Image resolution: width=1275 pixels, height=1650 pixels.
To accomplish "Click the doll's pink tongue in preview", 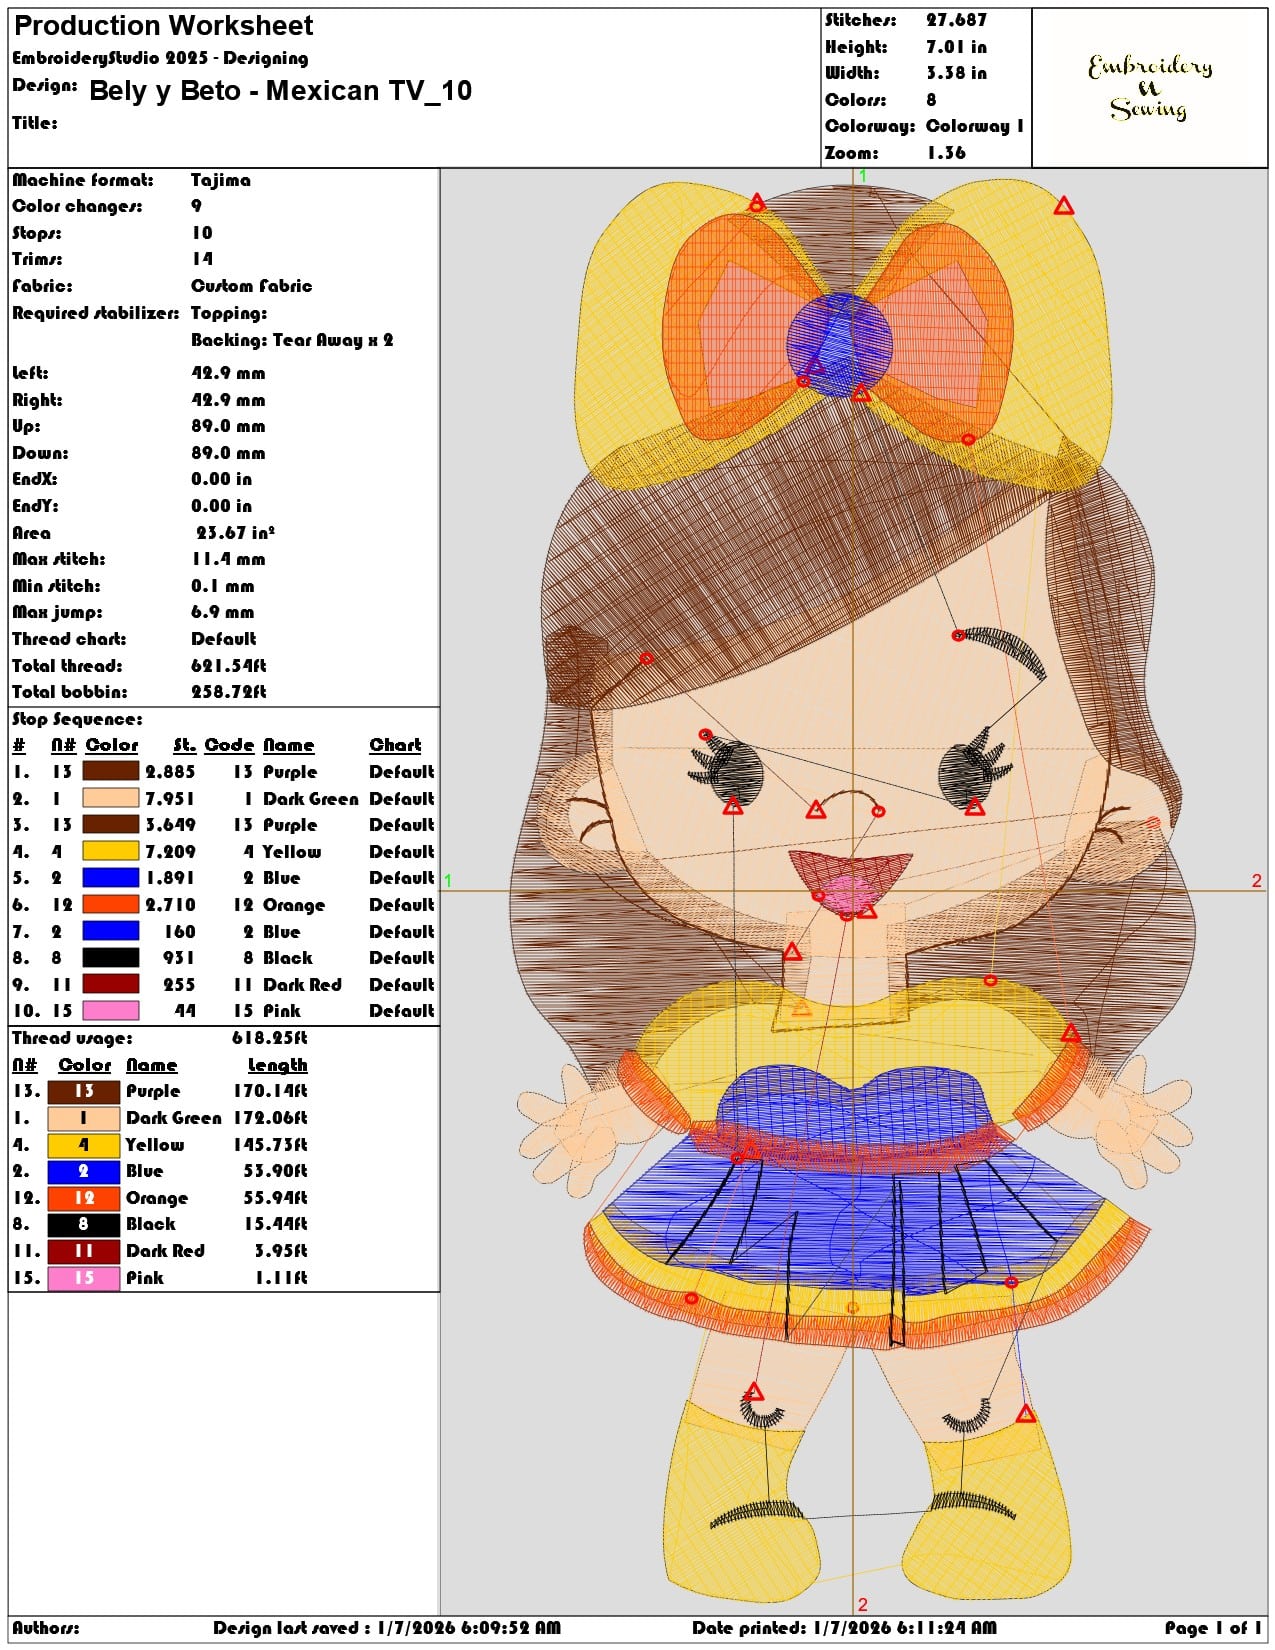I will (847, 895).
